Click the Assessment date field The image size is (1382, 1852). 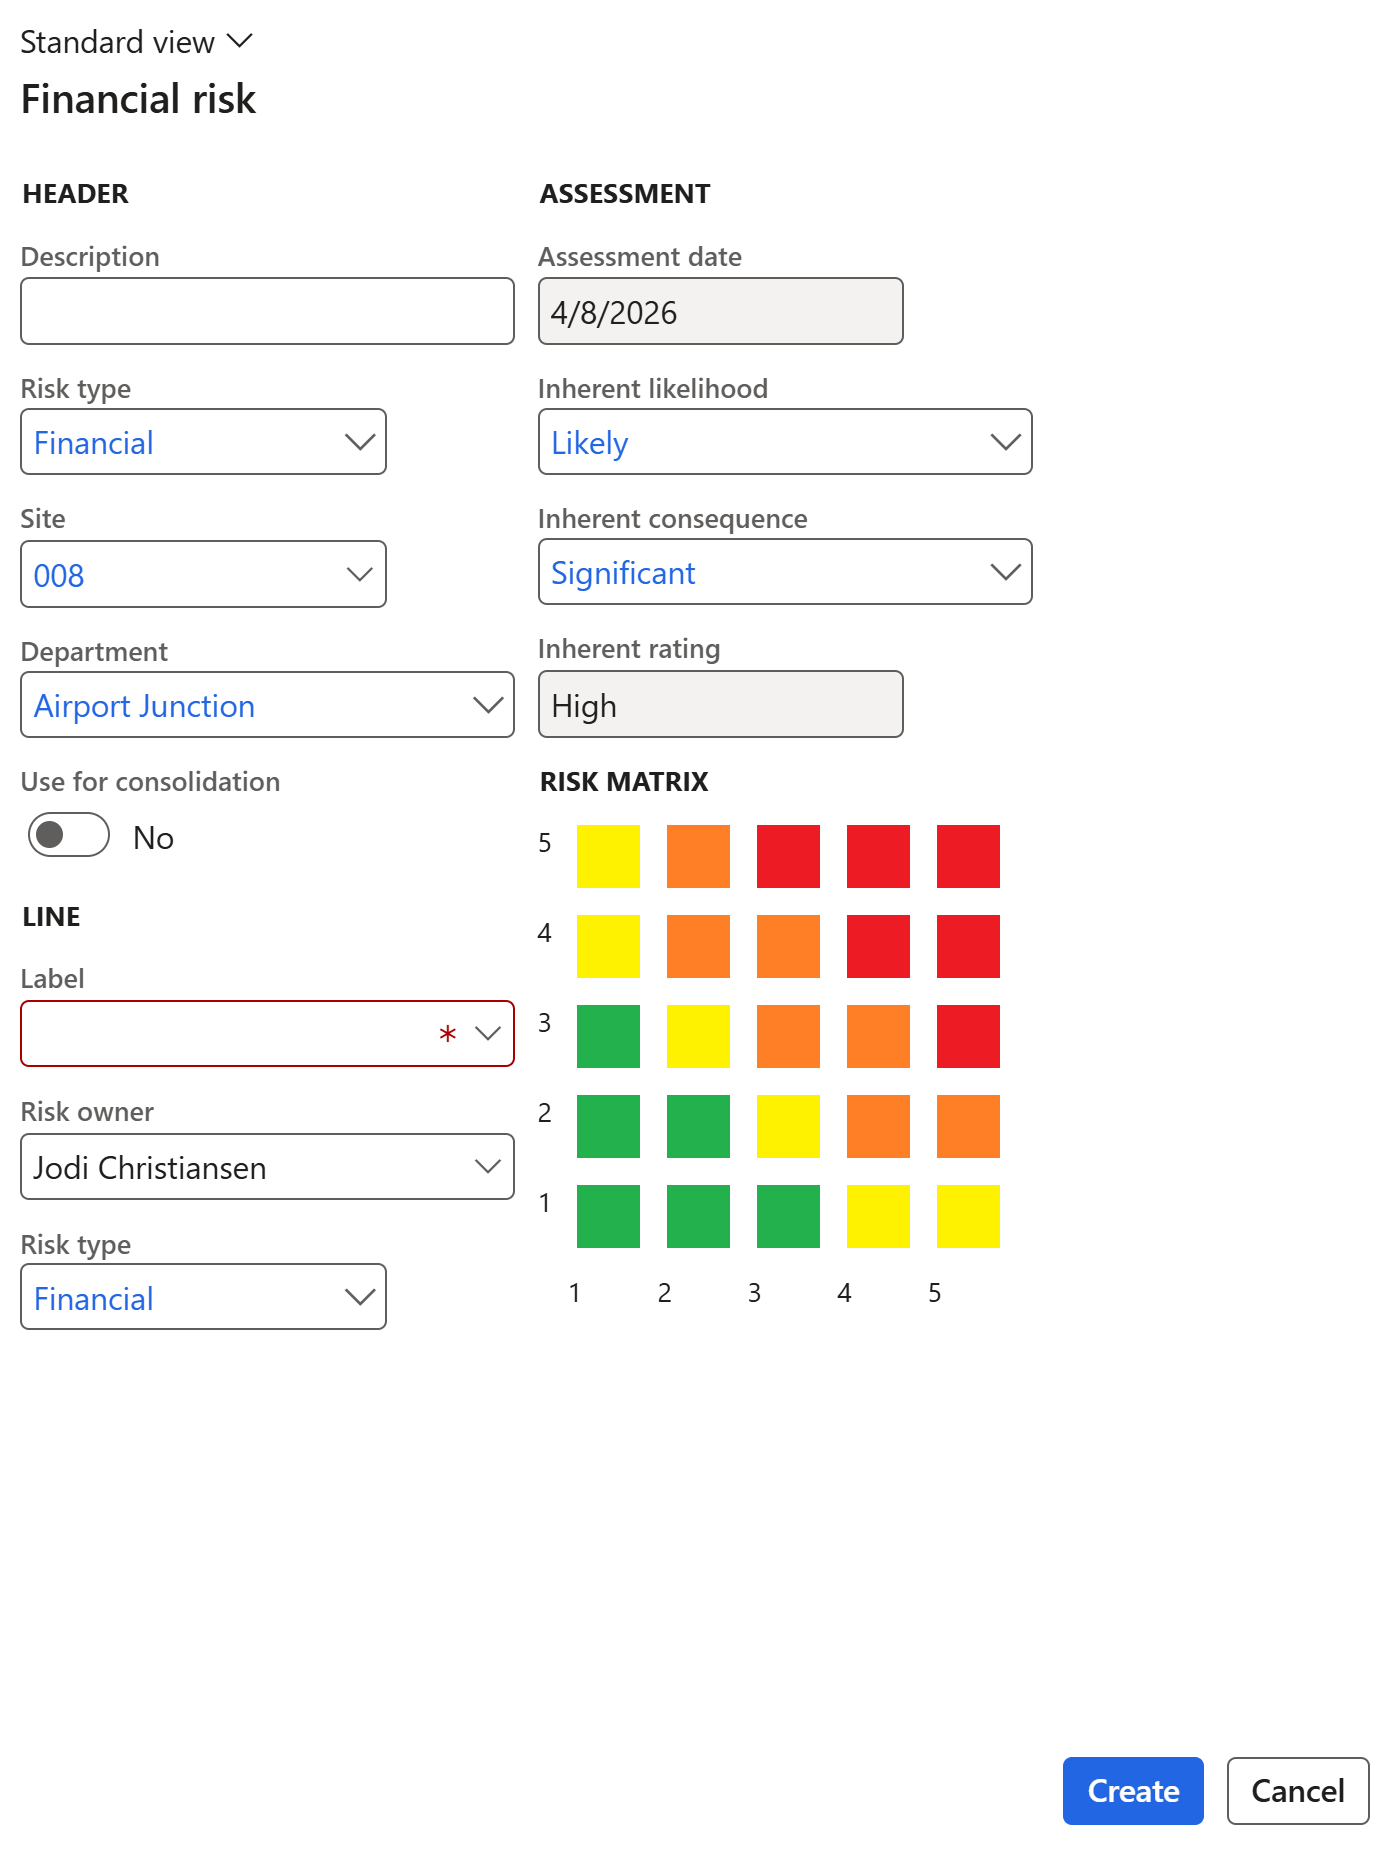click(x=720, y=312)
